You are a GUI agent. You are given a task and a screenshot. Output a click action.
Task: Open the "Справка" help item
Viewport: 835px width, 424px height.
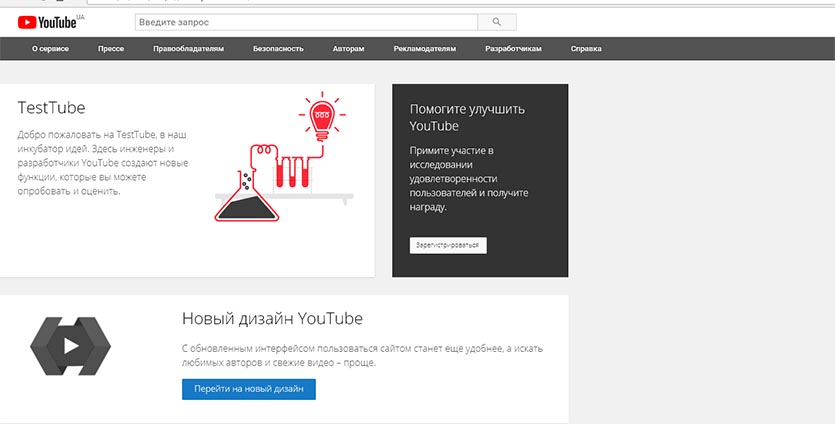point(586,48)
